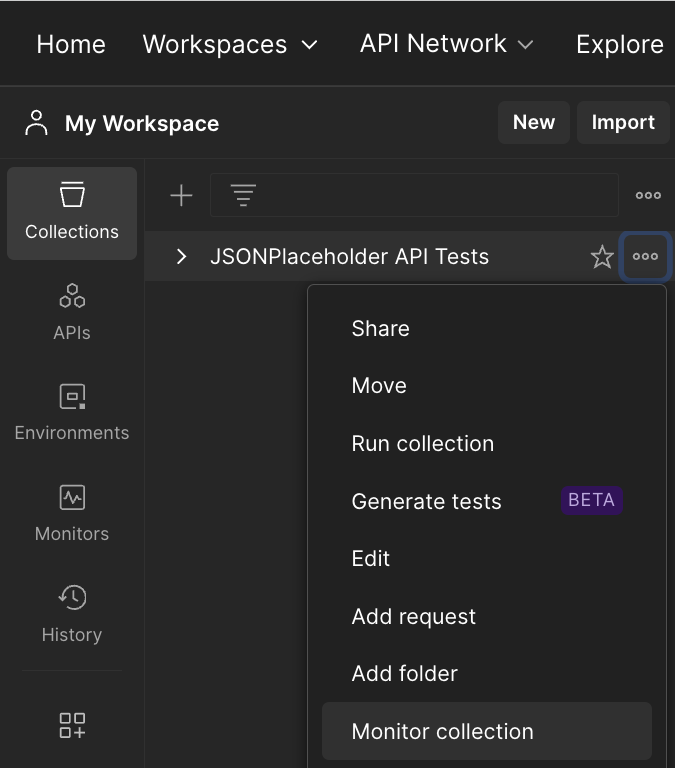Go to the Home link

pyautogui.click(x=71, y=44)
